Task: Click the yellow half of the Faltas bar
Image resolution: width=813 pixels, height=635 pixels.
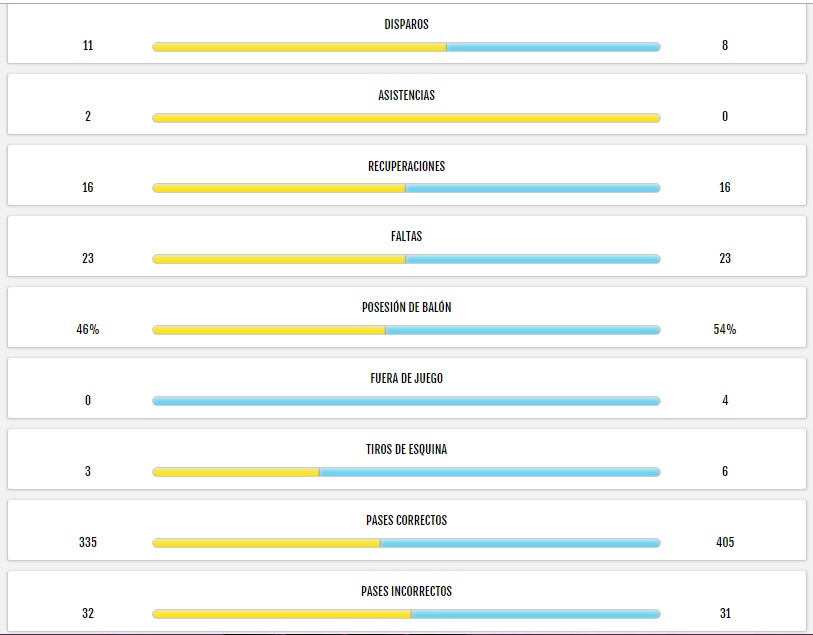Action: click(x=279, y=259)
